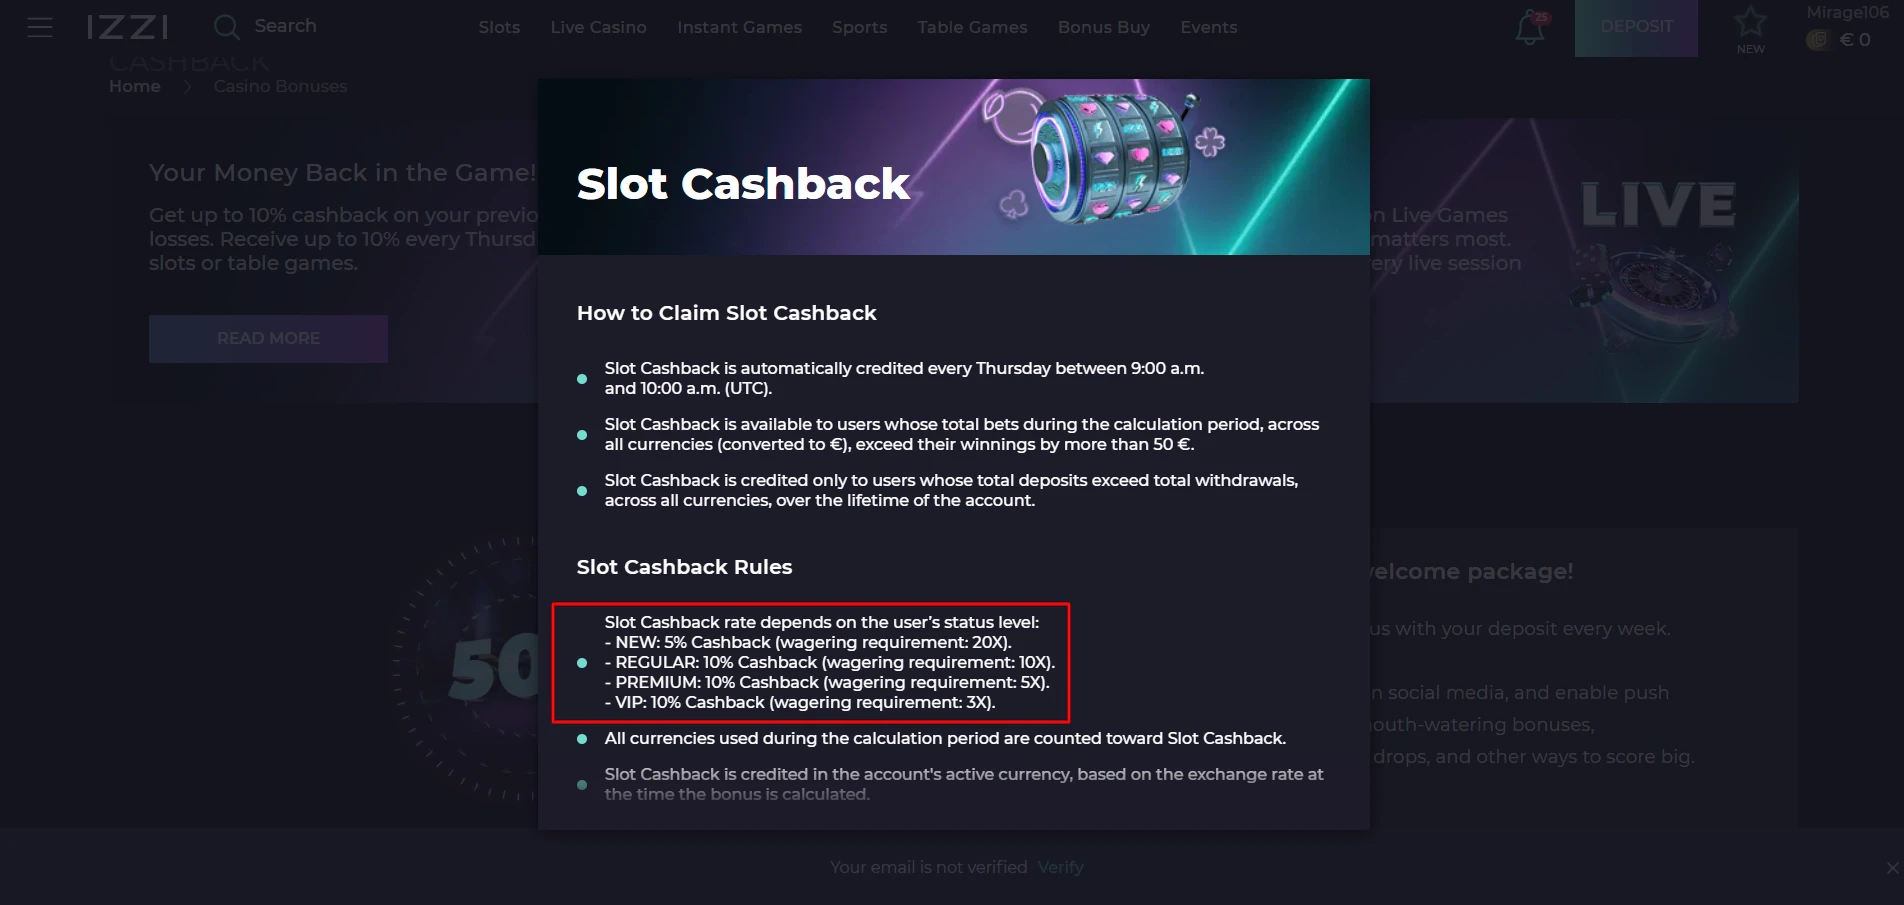The image size is (1904, 905).
Task: Open the notifications bell
Action: tap(1529, 28)
